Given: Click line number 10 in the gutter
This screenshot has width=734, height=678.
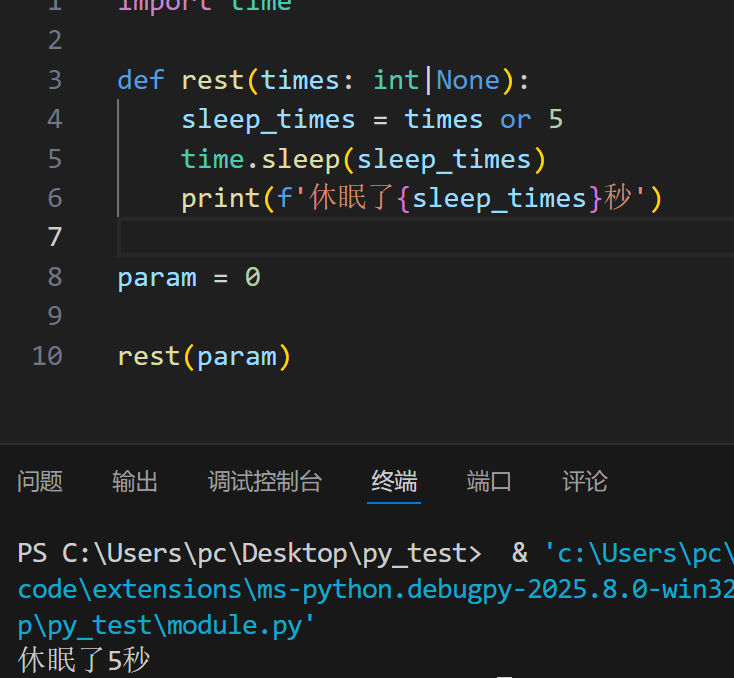Looking at the screenshot, I should (x=47, y=356).
